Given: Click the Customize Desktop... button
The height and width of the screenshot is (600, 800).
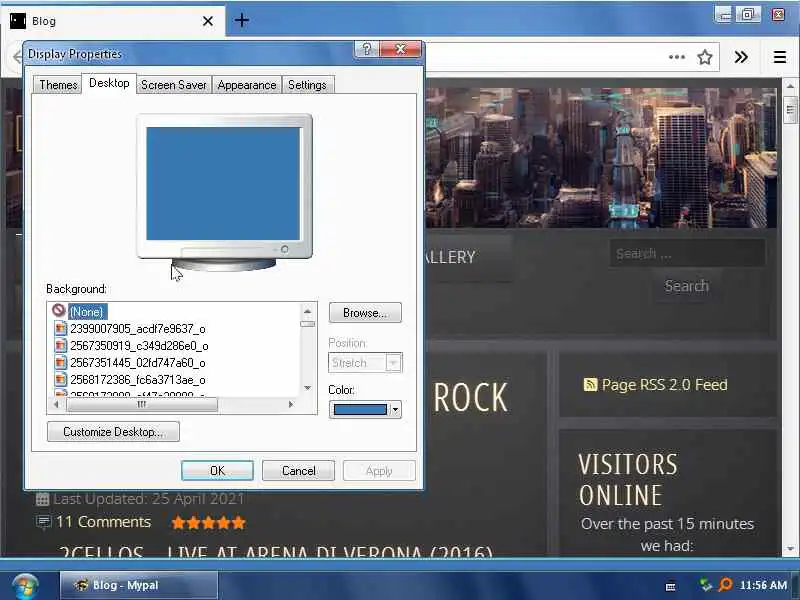Looking at the screenshot, I should click(x=113, y=432).
